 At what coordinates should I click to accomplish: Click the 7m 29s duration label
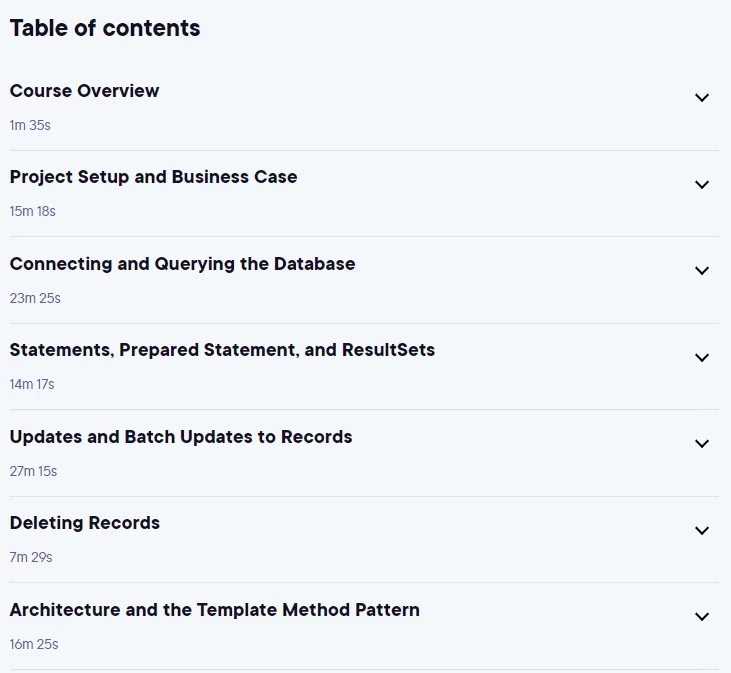point(31,557)
